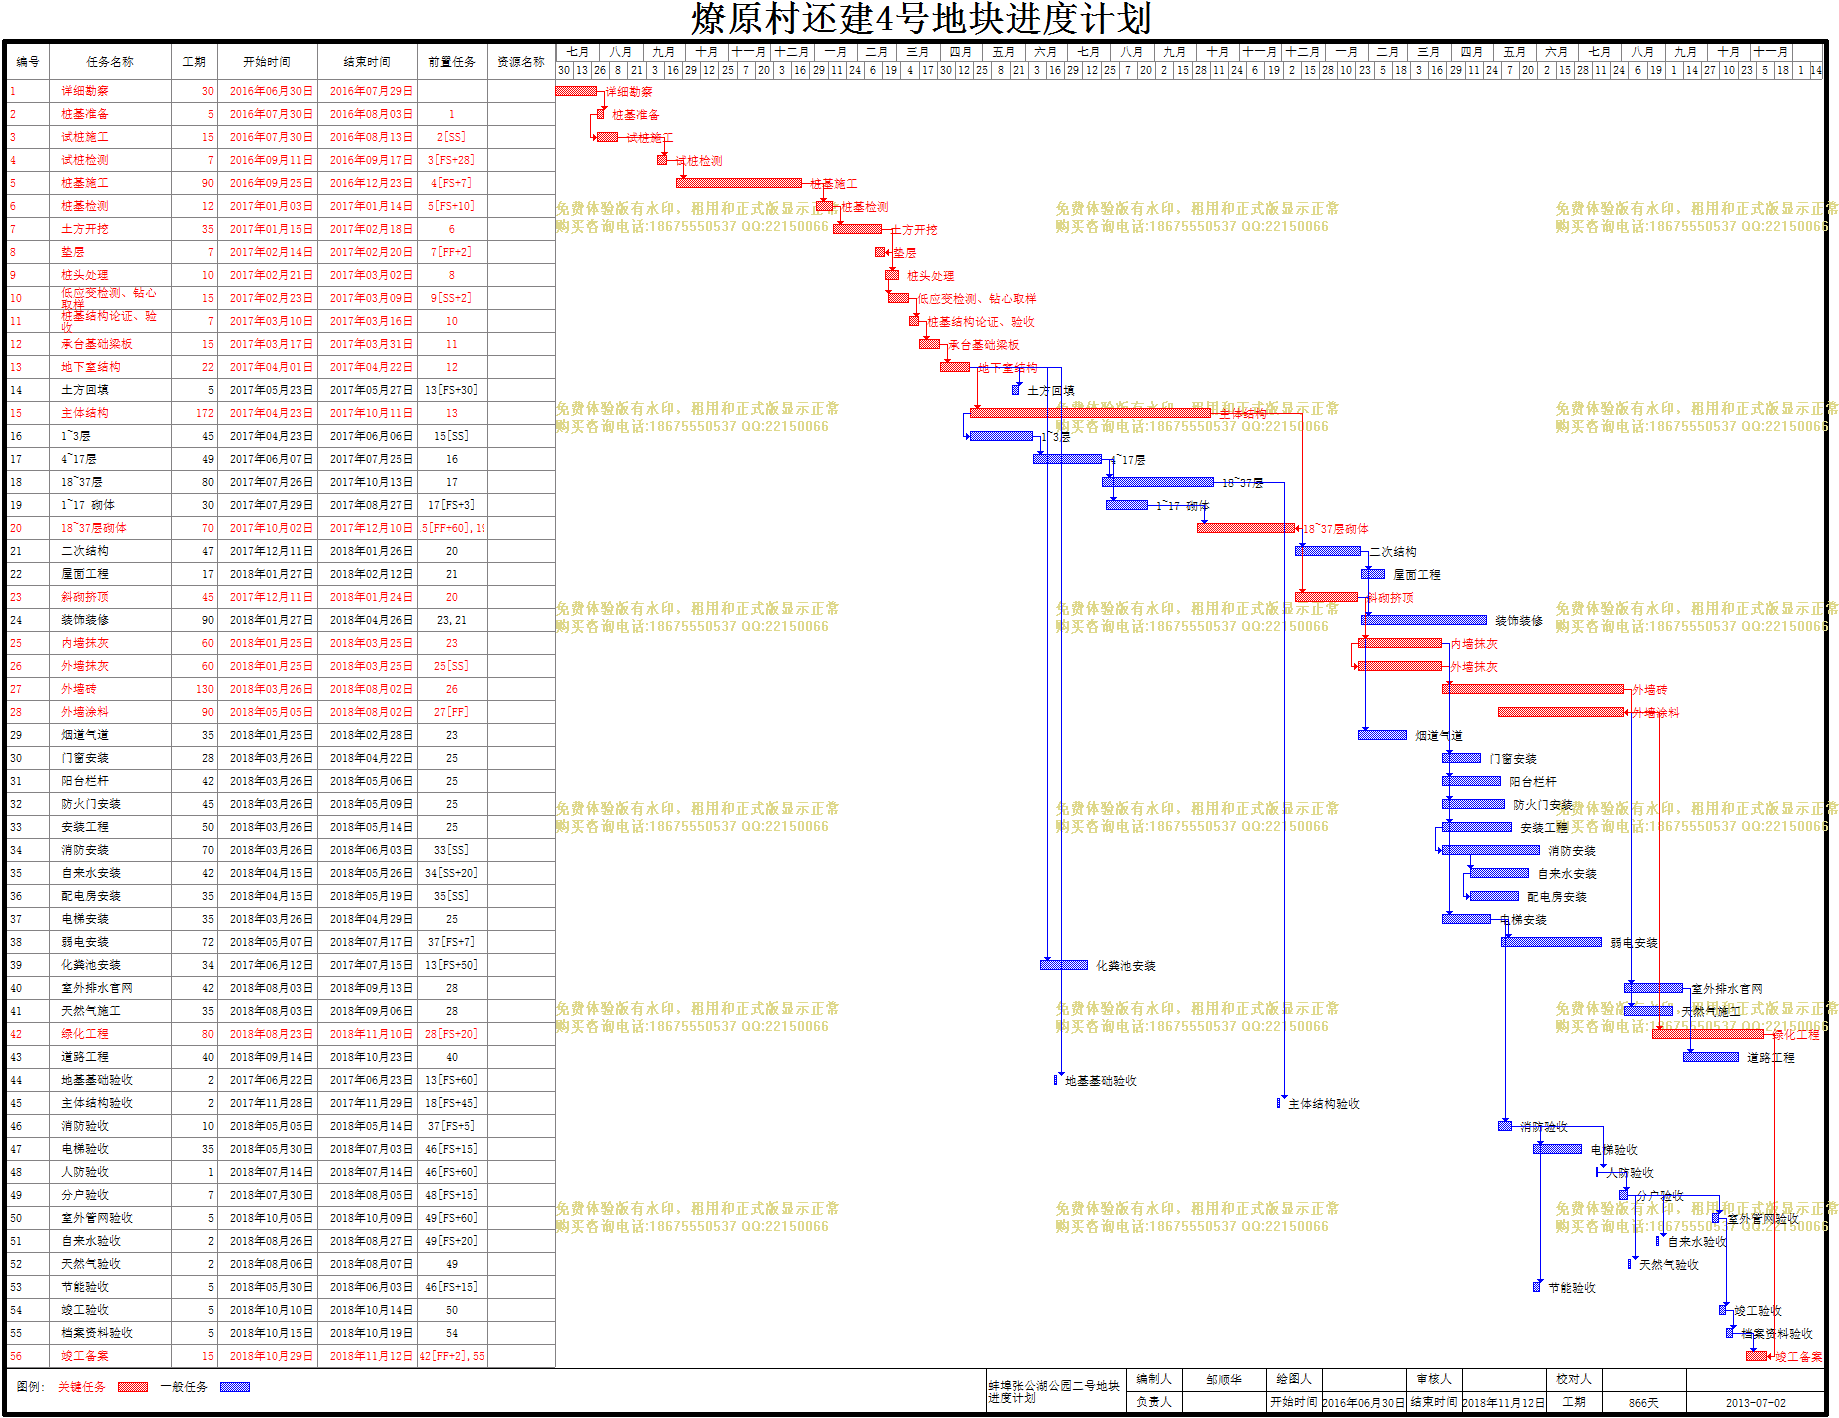Click task name cell 详细勘察 in row 1
The width and height of the screenshot is (1839, 1418).
click(110, 91)
